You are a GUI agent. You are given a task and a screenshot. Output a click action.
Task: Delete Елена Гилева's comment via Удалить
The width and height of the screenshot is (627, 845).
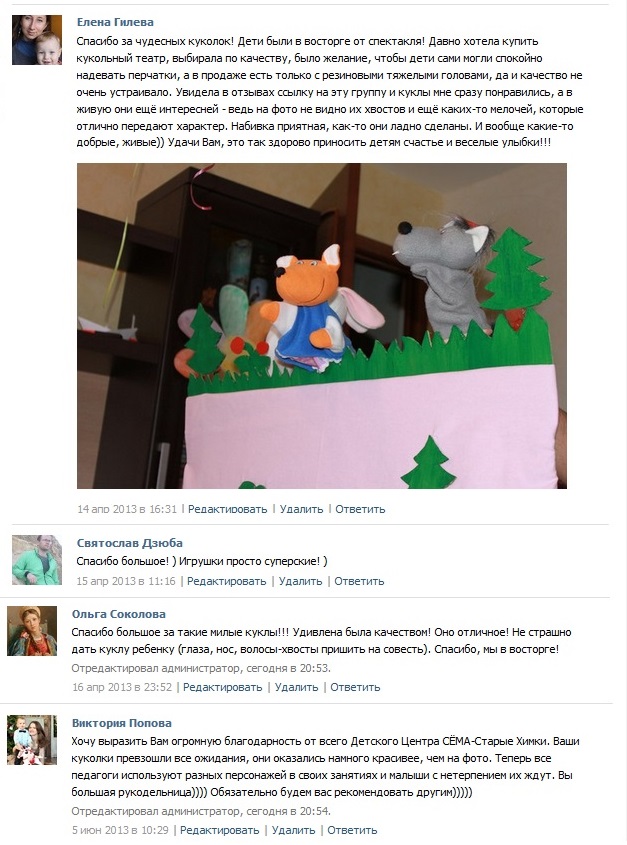(x=301, y=509)
